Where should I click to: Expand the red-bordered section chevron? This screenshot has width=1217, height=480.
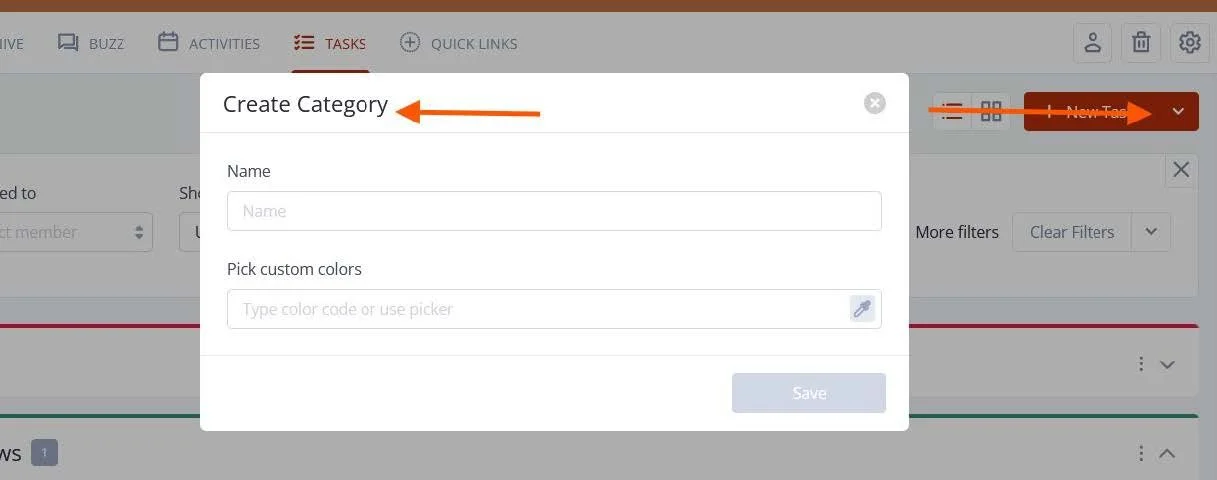(1167, 365)
